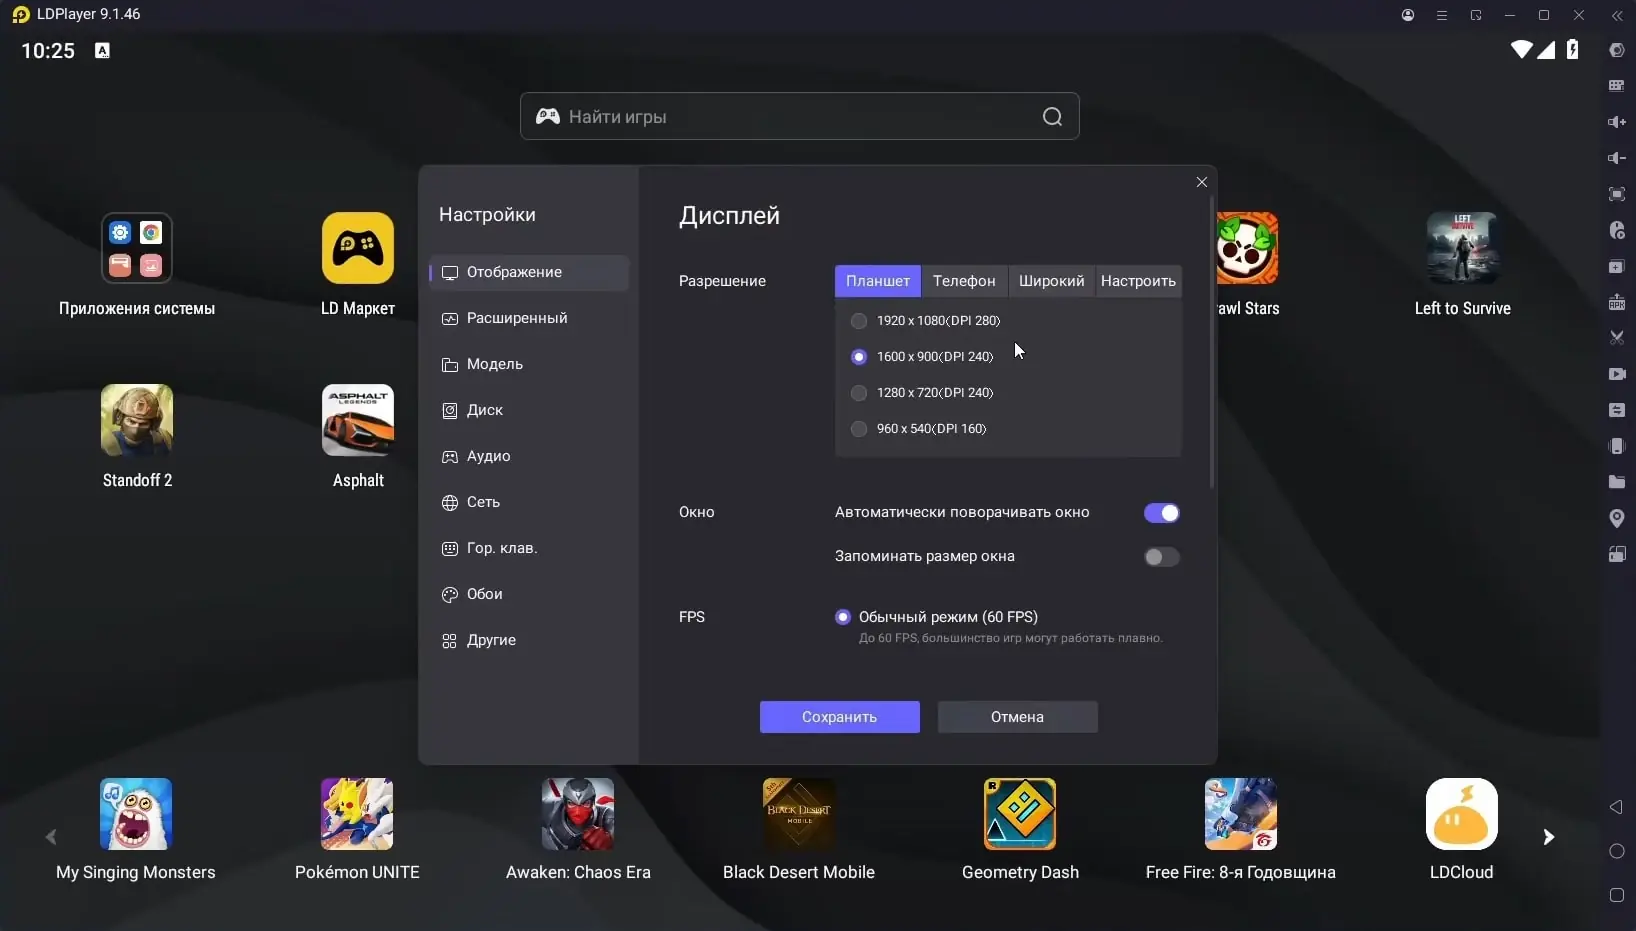Open the LD Маркет app icon
The image size is (1636, 931).
[358, 248]
